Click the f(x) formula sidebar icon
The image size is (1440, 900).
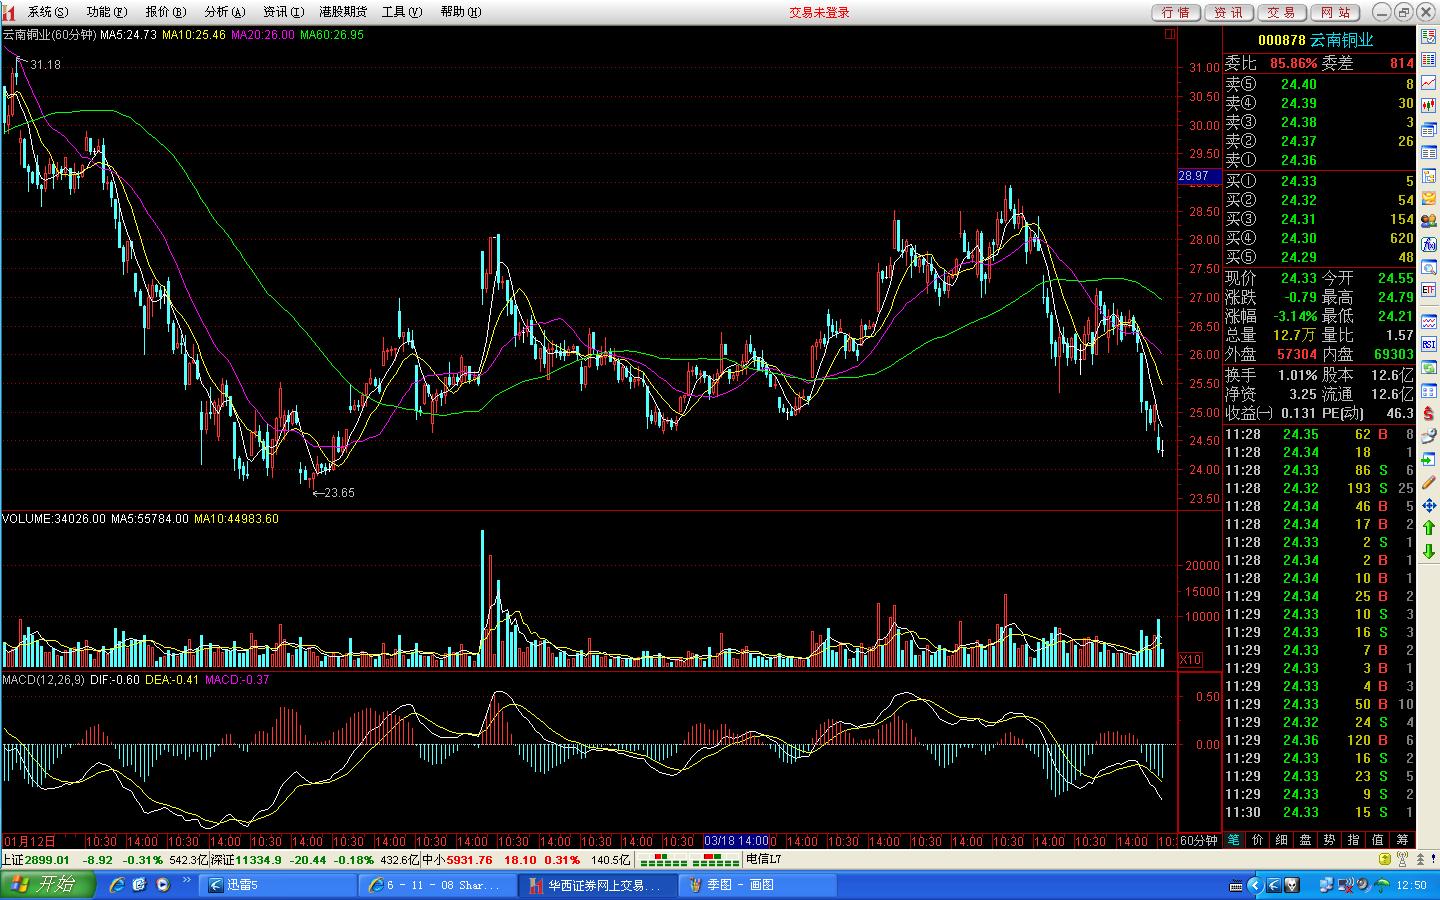[1428, 243]
